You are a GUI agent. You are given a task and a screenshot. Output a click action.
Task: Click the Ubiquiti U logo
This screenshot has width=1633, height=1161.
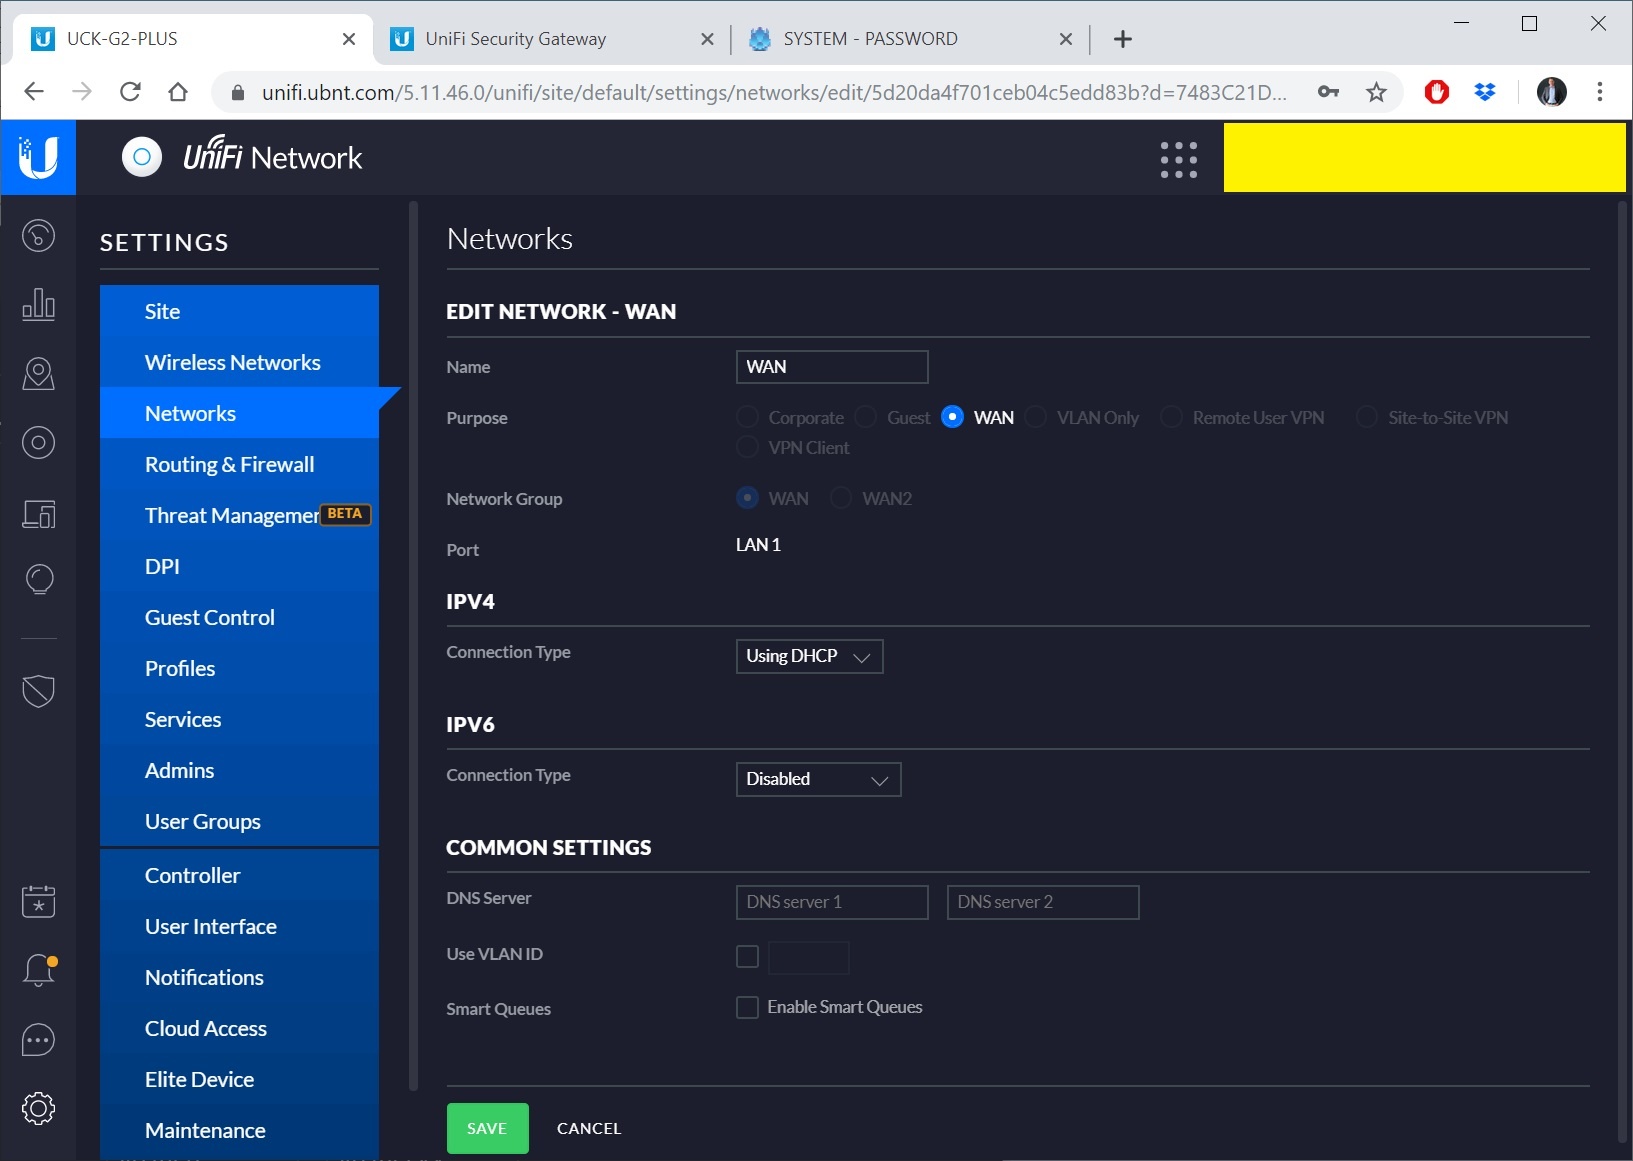[38, 157]
